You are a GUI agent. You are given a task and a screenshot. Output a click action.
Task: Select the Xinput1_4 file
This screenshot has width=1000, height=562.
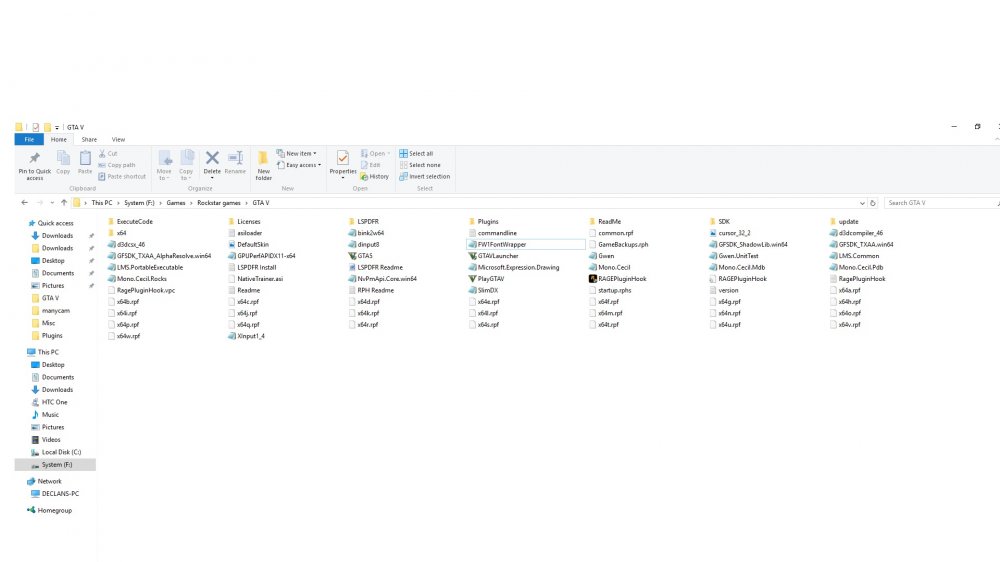tap(246, 336)
